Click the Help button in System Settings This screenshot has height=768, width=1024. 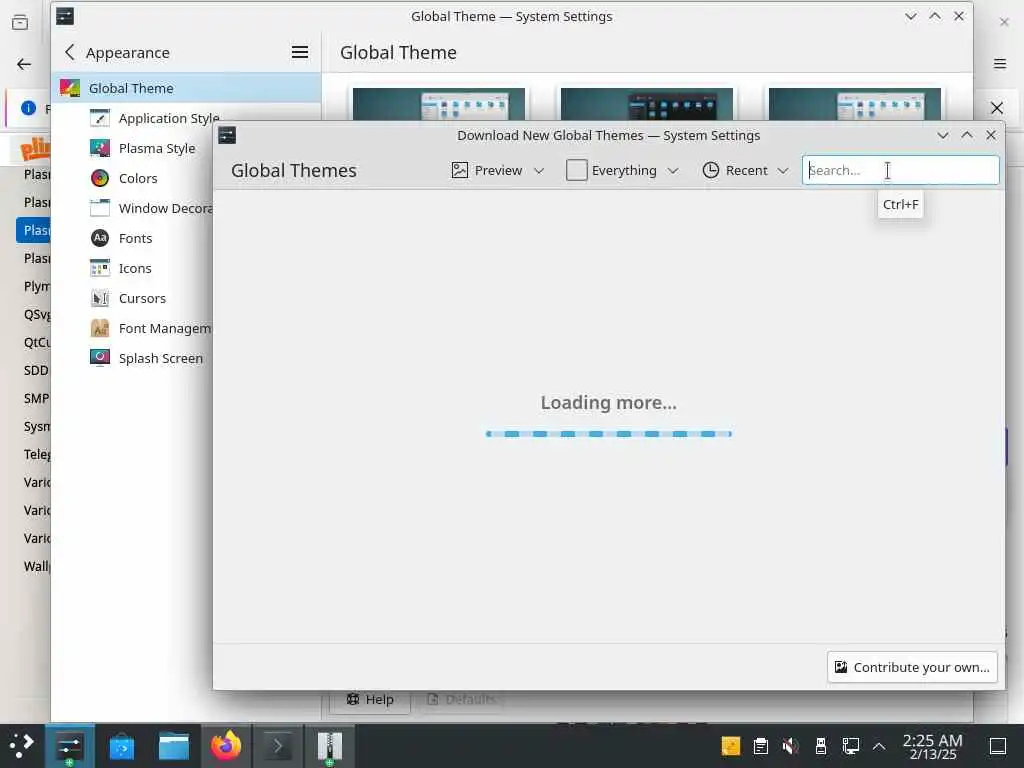click(x=370, y=699)
